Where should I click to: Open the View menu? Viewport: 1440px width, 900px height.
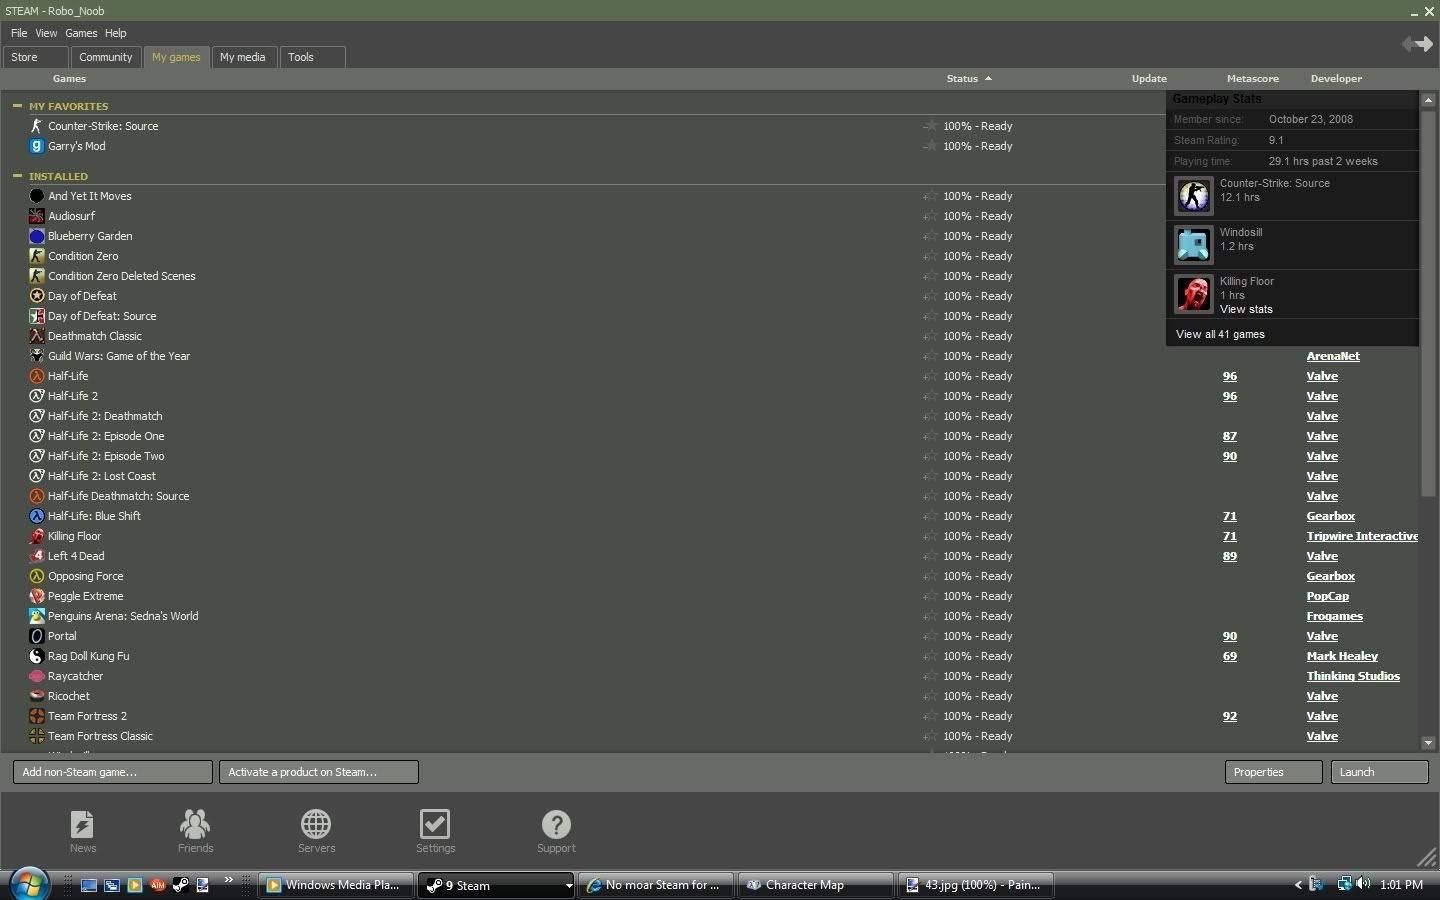(x=46, y=33)
